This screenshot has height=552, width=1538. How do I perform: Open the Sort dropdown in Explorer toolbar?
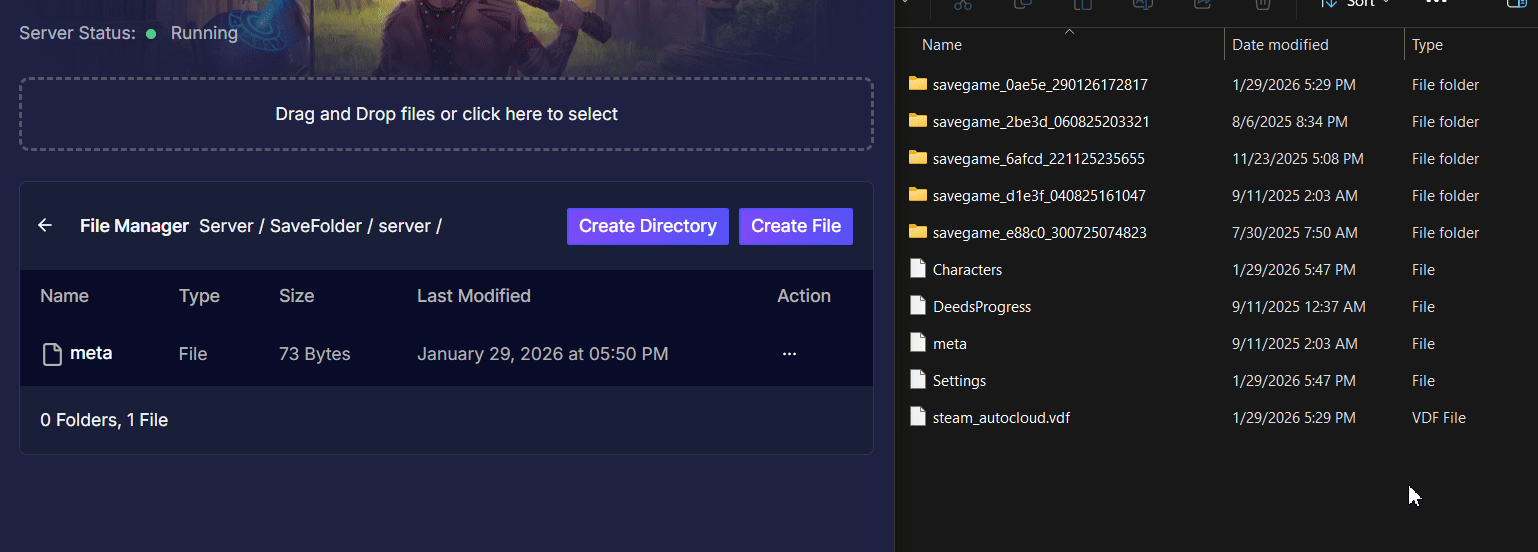tap(1356, 4)
